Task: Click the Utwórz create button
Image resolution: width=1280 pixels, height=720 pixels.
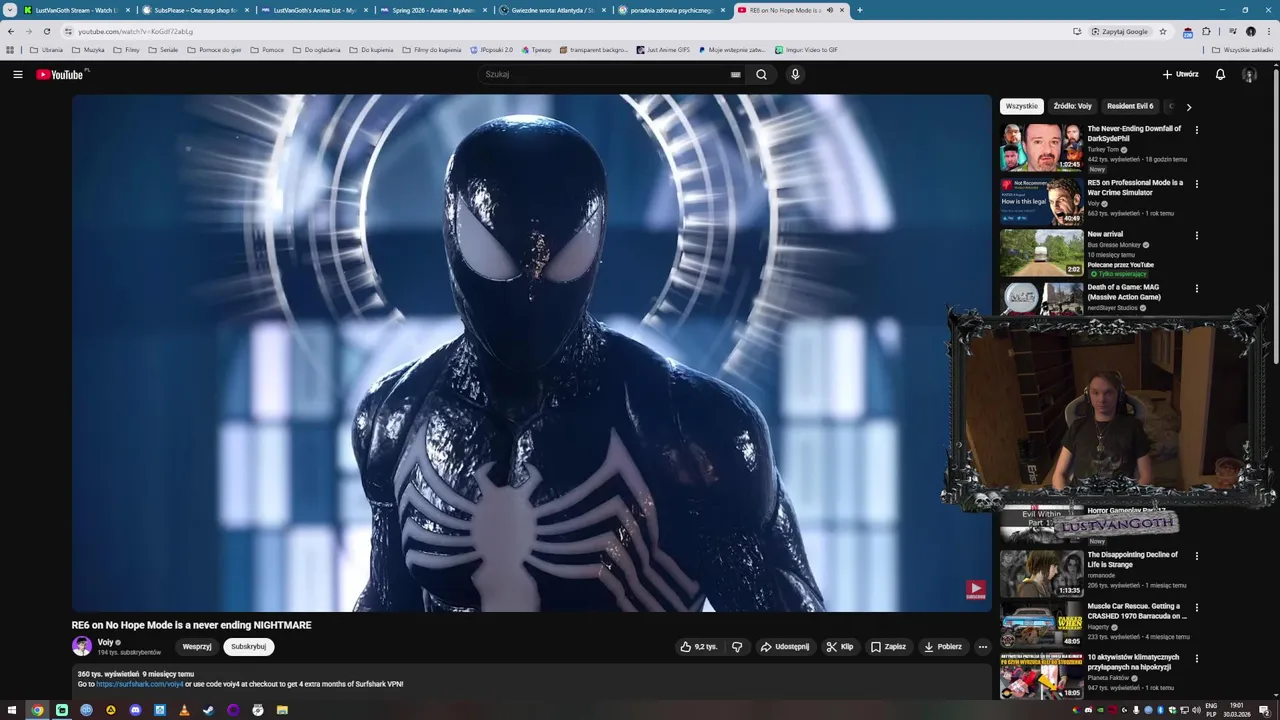Action: pos(1180,74)
